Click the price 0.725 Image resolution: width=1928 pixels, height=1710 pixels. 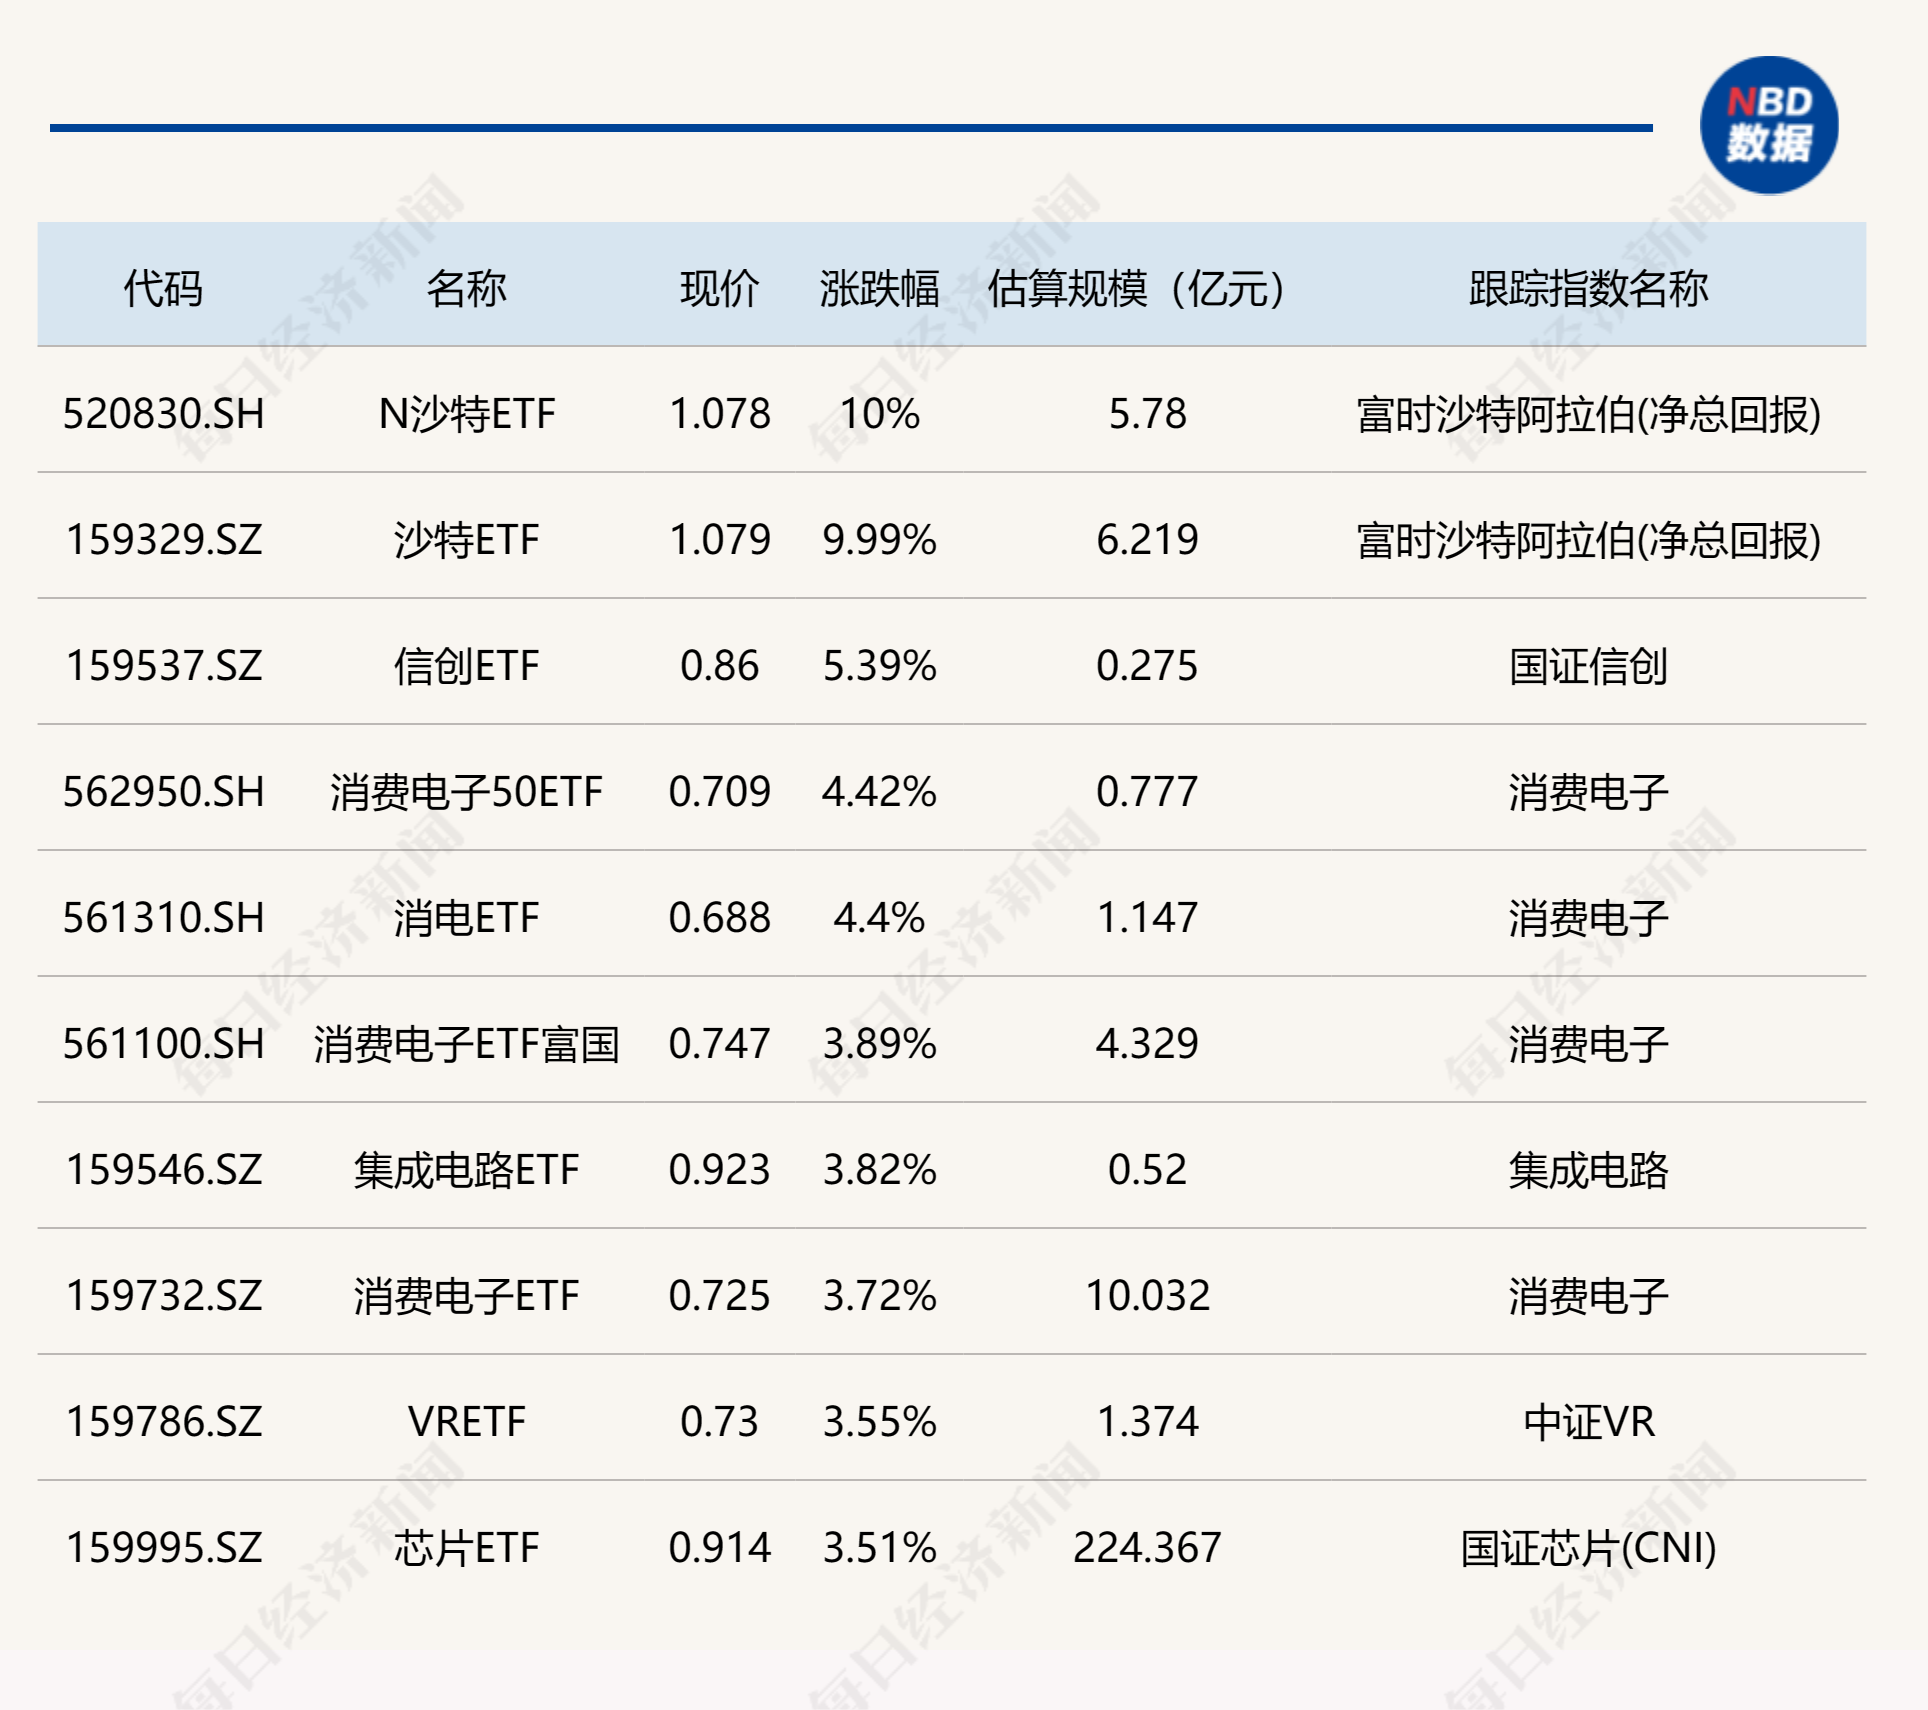[x=719, y=1296]
